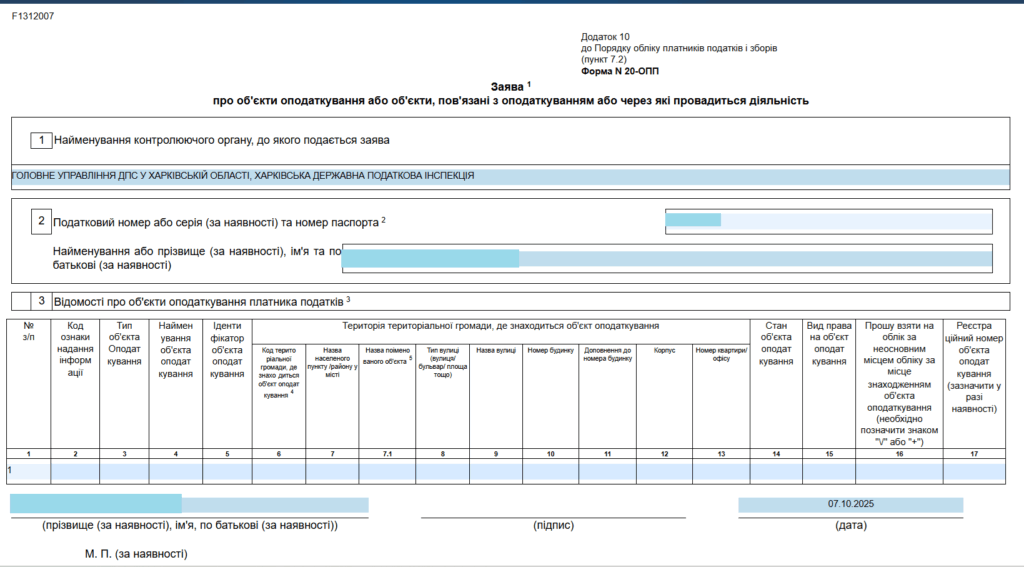Open row 1 'Стан об'єкта оподаткування' cell

click(x=777, y=470)
